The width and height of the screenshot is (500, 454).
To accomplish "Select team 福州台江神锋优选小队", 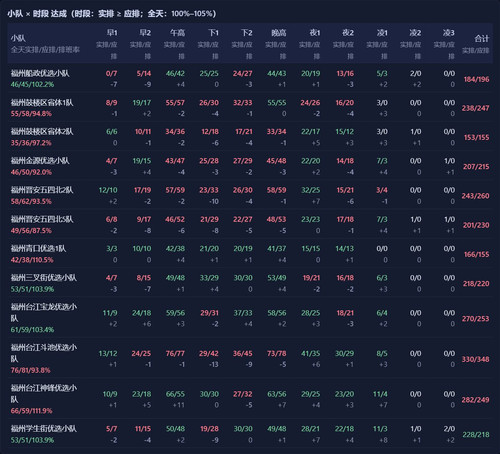I will tap(44, 393).
